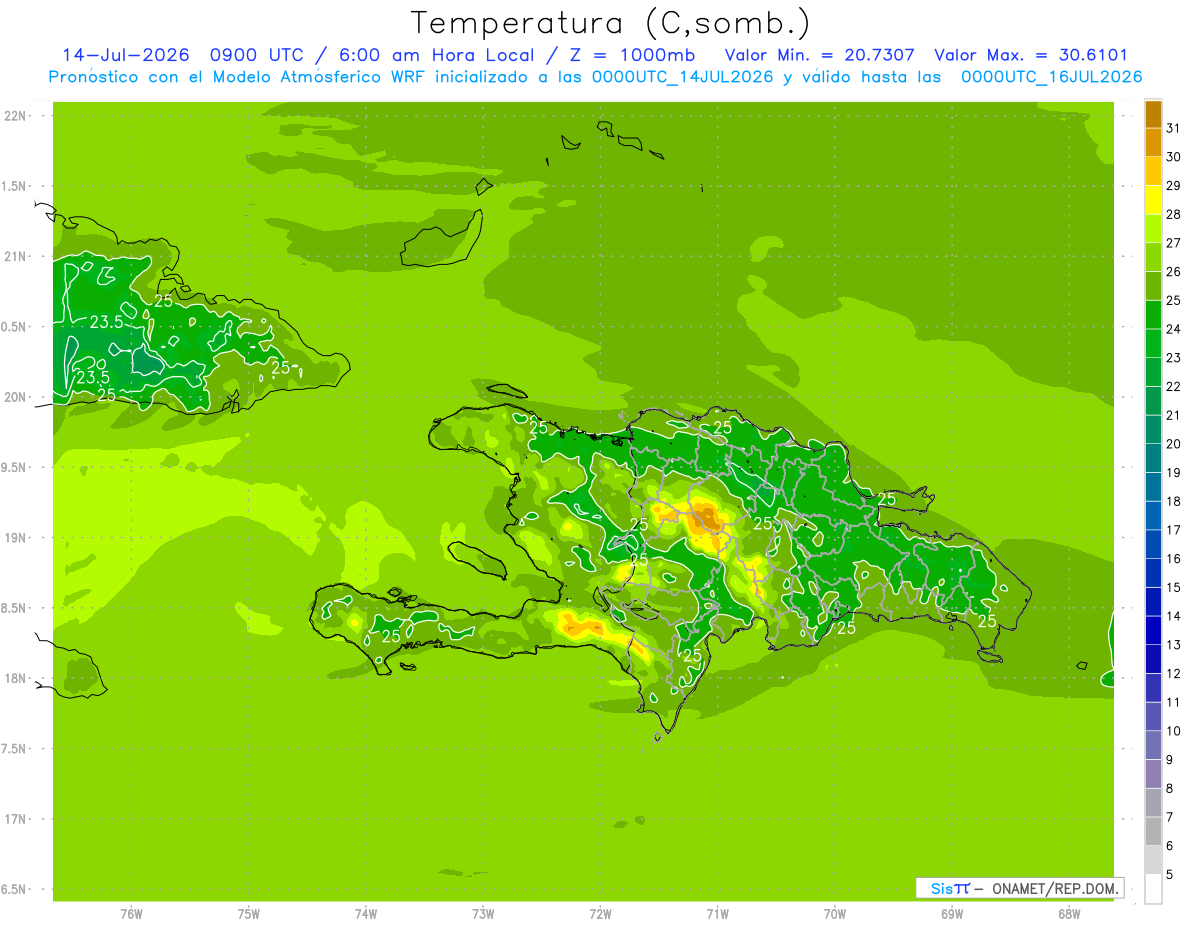
Task: Select the date '14-Jul-2026' in the header
Action: pyautogui.click(x=125, y=55)
